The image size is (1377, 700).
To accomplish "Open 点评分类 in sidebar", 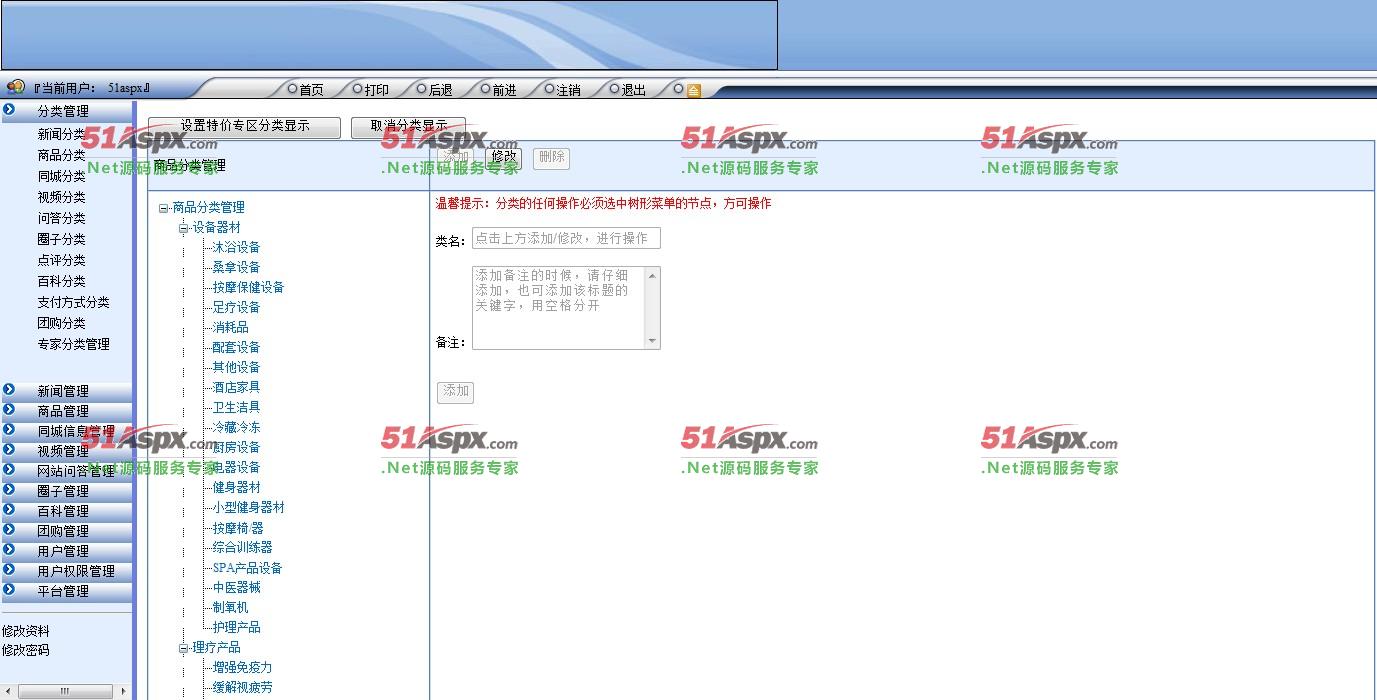I will tap(61, 260).
